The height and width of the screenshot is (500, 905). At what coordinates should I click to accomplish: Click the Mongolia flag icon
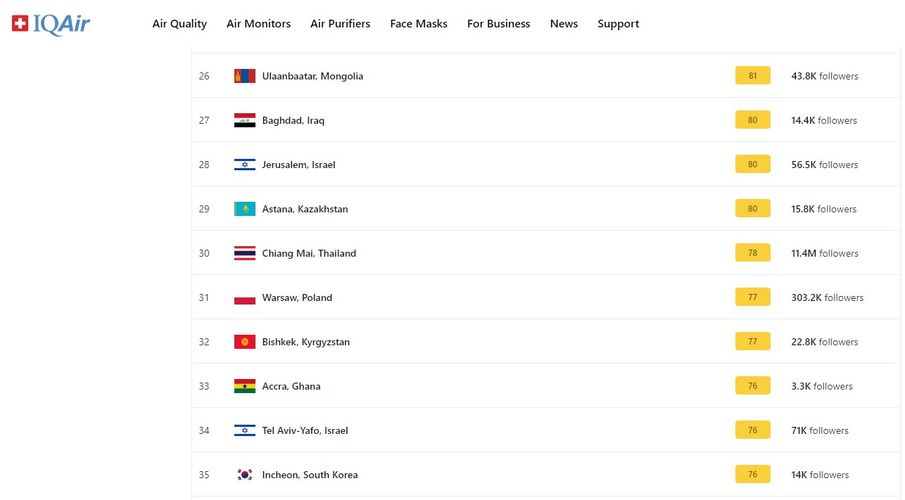click(244, 76)
